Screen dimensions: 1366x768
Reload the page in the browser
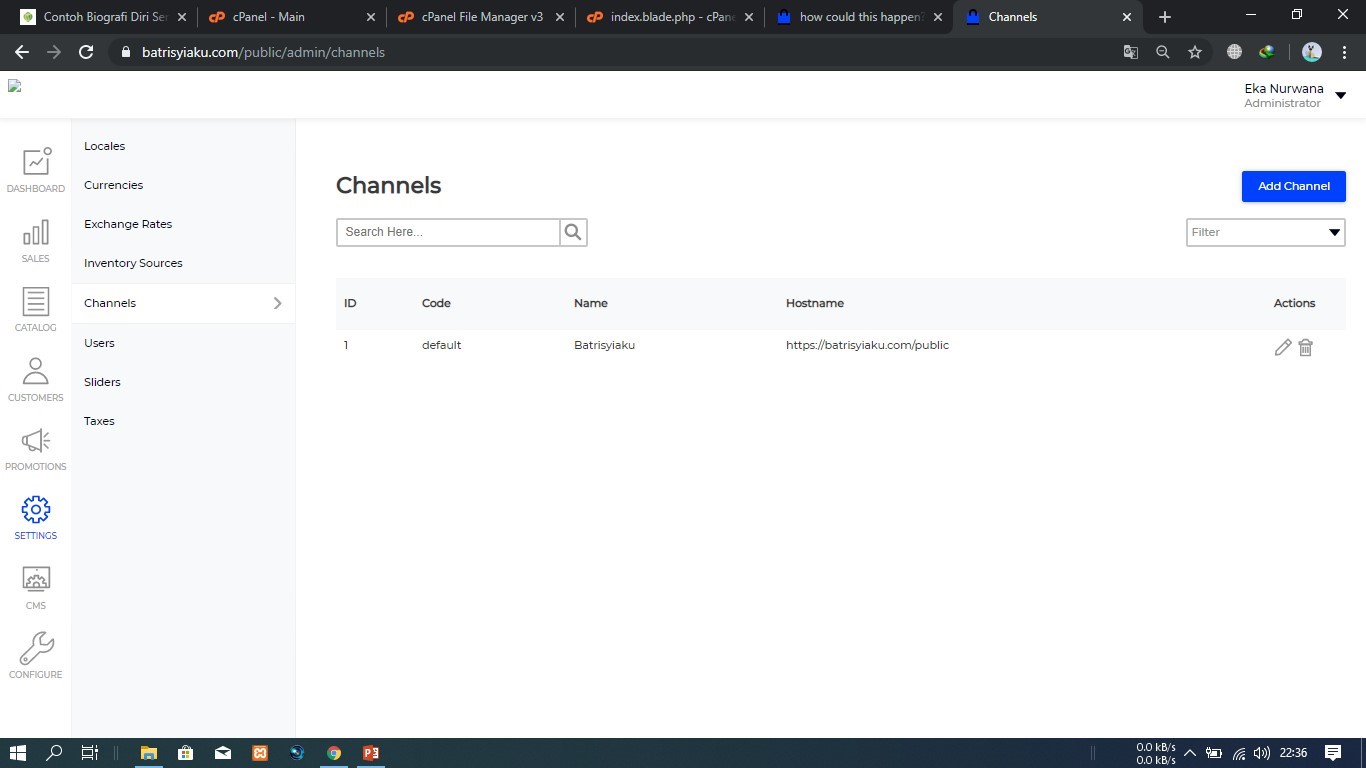pos(86,52)
